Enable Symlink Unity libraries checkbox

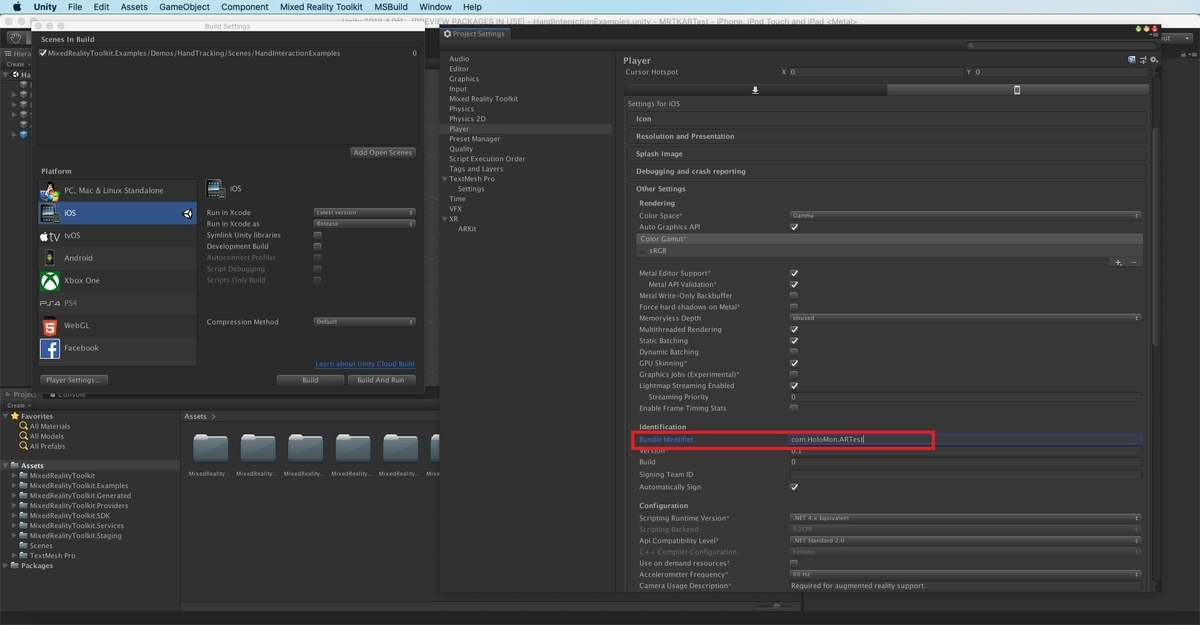318,235
